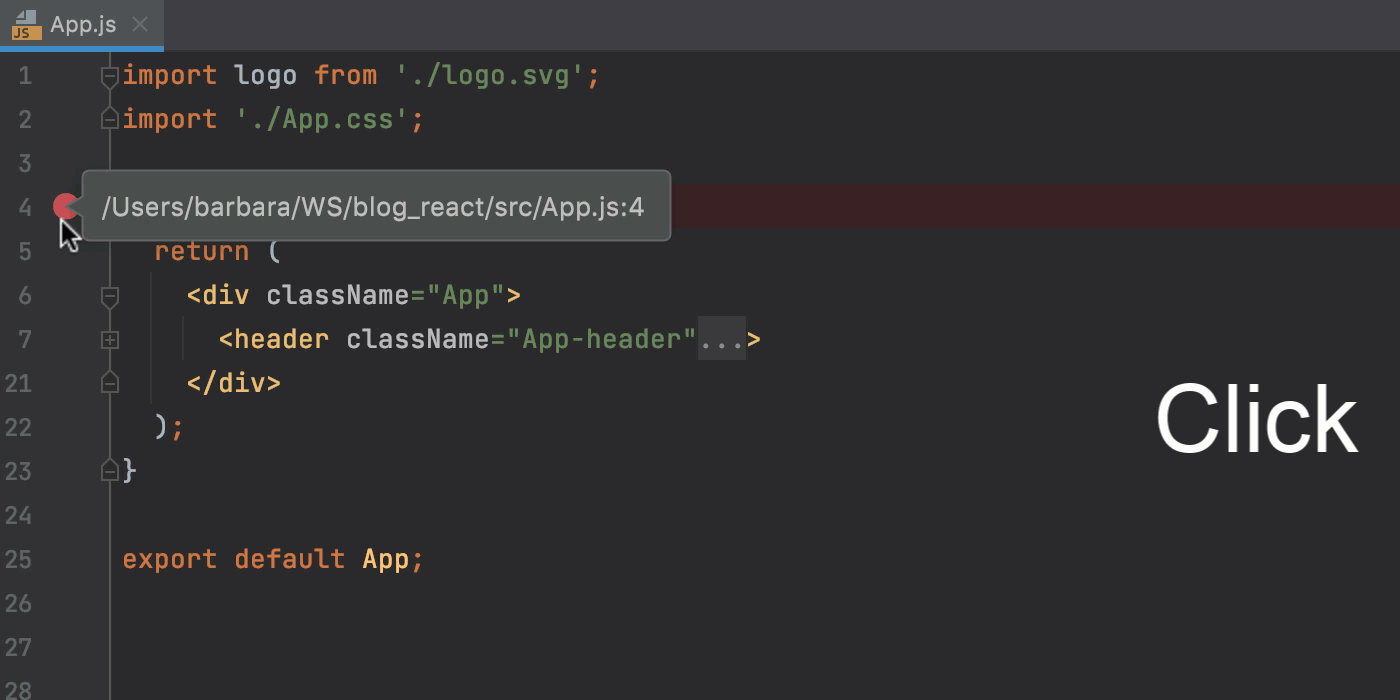Click the closing </div> tag
This screenshot has width=1400, height=700.
(x=234, y=383)
